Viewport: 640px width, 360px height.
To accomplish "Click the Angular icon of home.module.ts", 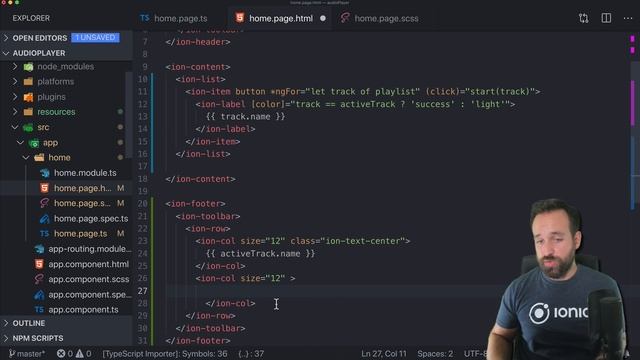I will click(x=44, y=173).
